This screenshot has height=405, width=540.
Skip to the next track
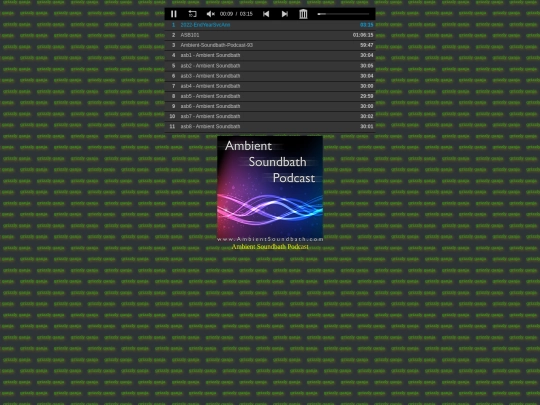(284, 14)
